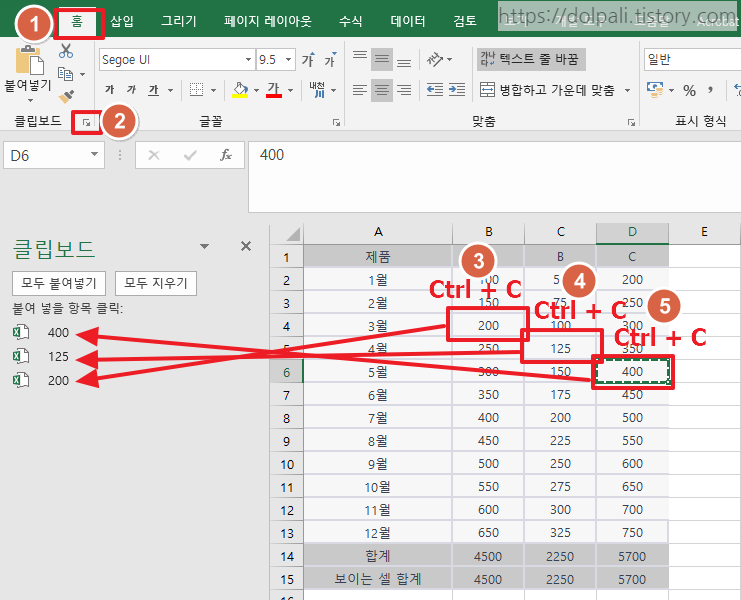Click 모두 지우기 button

(x=156, y=283)
